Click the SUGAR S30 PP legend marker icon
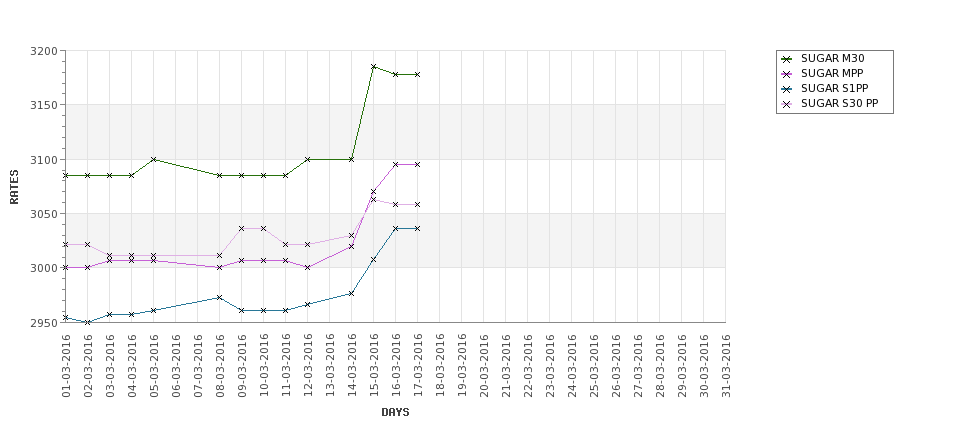 click(787, 104)
